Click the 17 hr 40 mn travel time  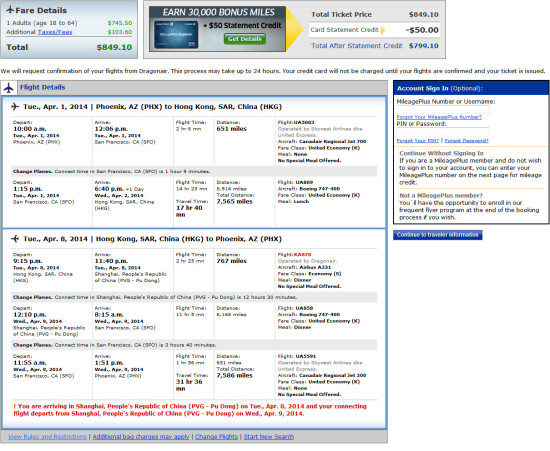point(189,211)
